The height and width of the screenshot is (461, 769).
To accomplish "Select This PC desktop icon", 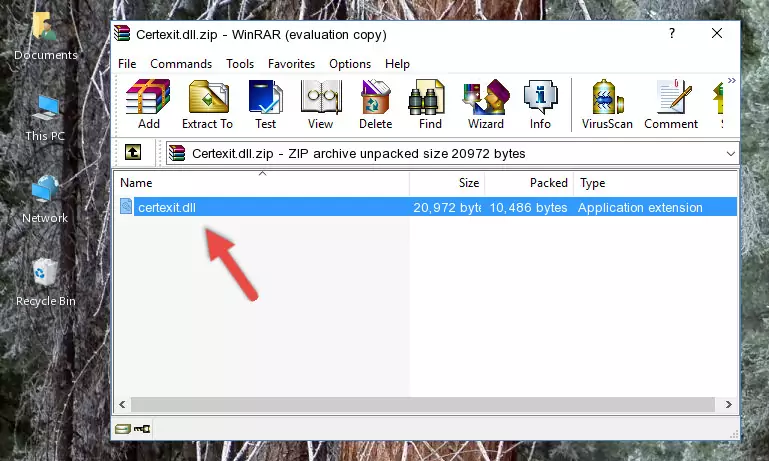I will click(45, 119).
